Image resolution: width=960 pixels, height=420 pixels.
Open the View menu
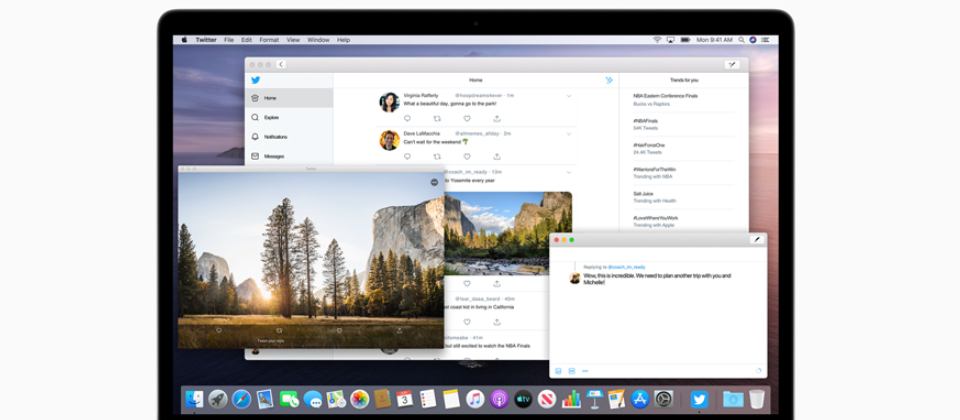(x=293, y=40)
